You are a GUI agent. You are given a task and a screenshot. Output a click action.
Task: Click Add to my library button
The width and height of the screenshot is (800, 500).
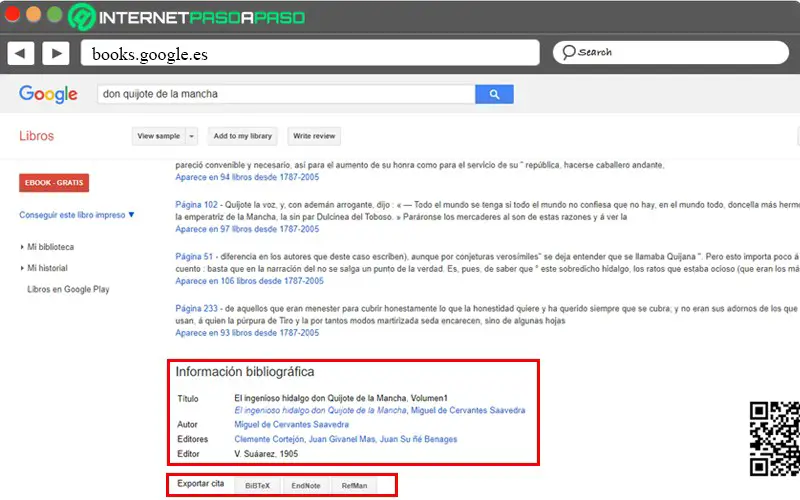242,136
